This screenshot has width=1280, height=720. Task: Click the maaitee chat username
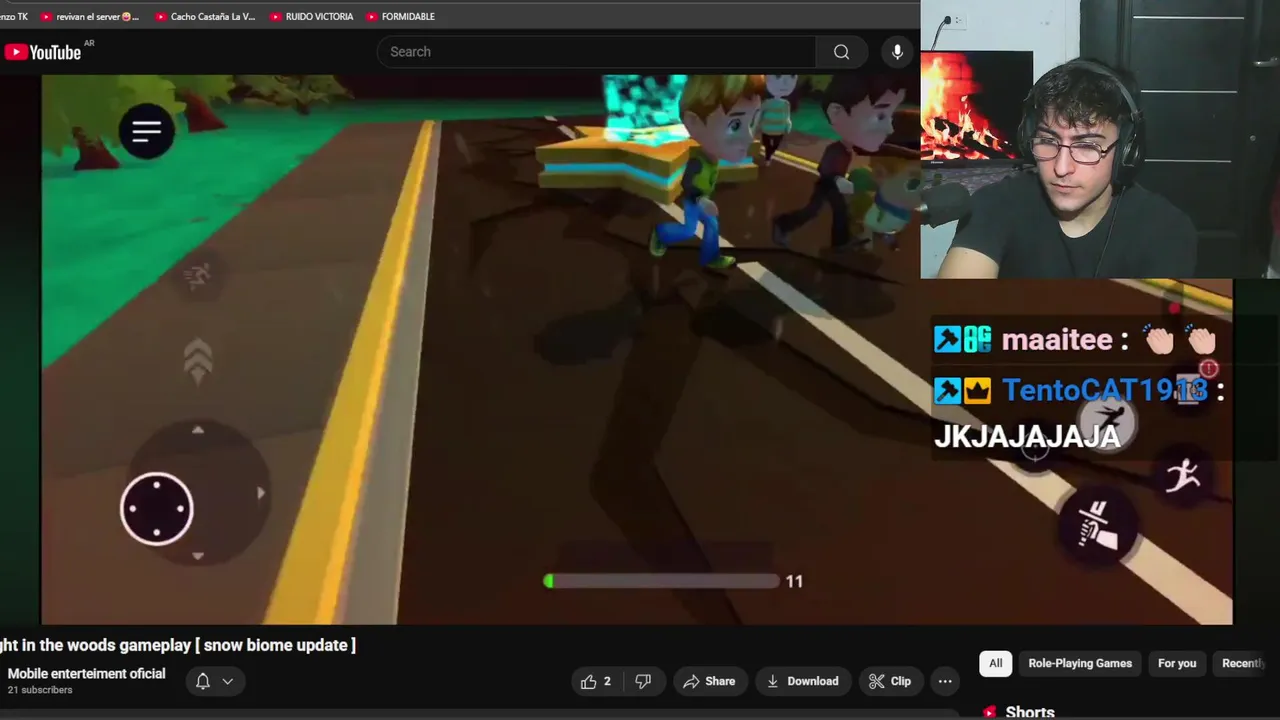click(x=1057, y=340)
